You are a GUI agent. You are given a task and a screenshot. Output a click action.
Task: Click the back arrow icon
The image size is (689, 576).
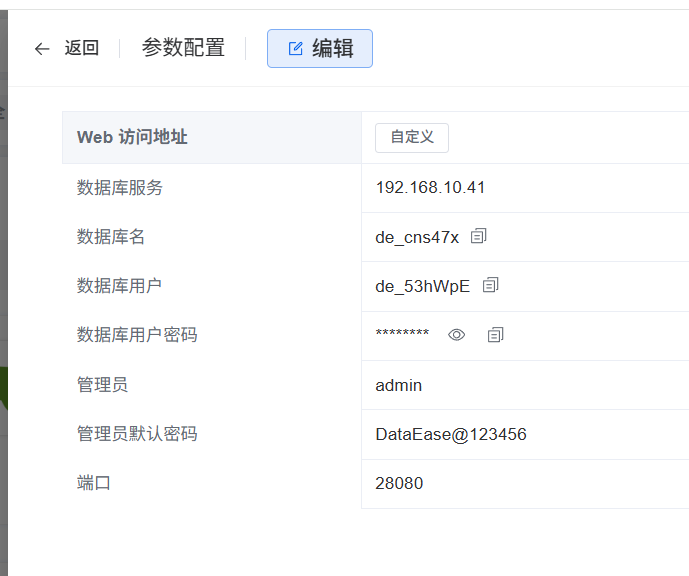pos(42,49)
